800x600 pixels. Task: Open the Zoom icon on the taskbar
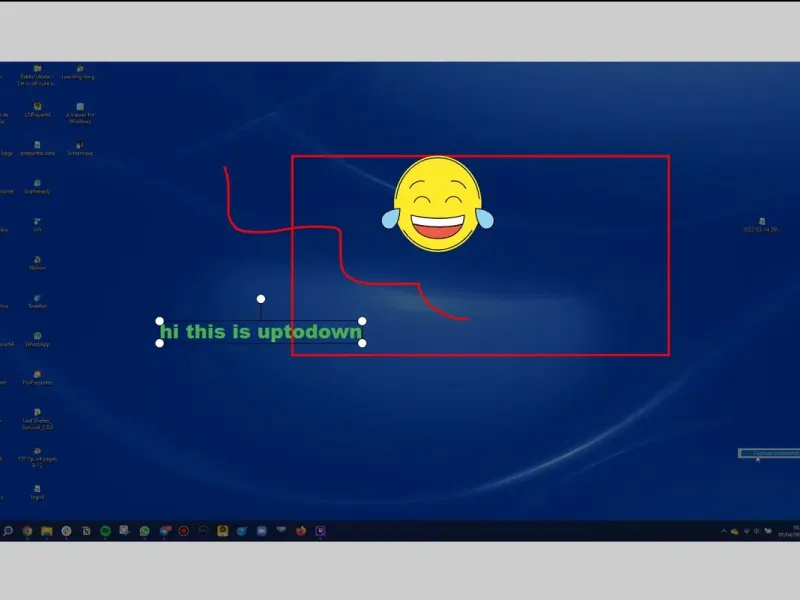[x=262, y=531]
